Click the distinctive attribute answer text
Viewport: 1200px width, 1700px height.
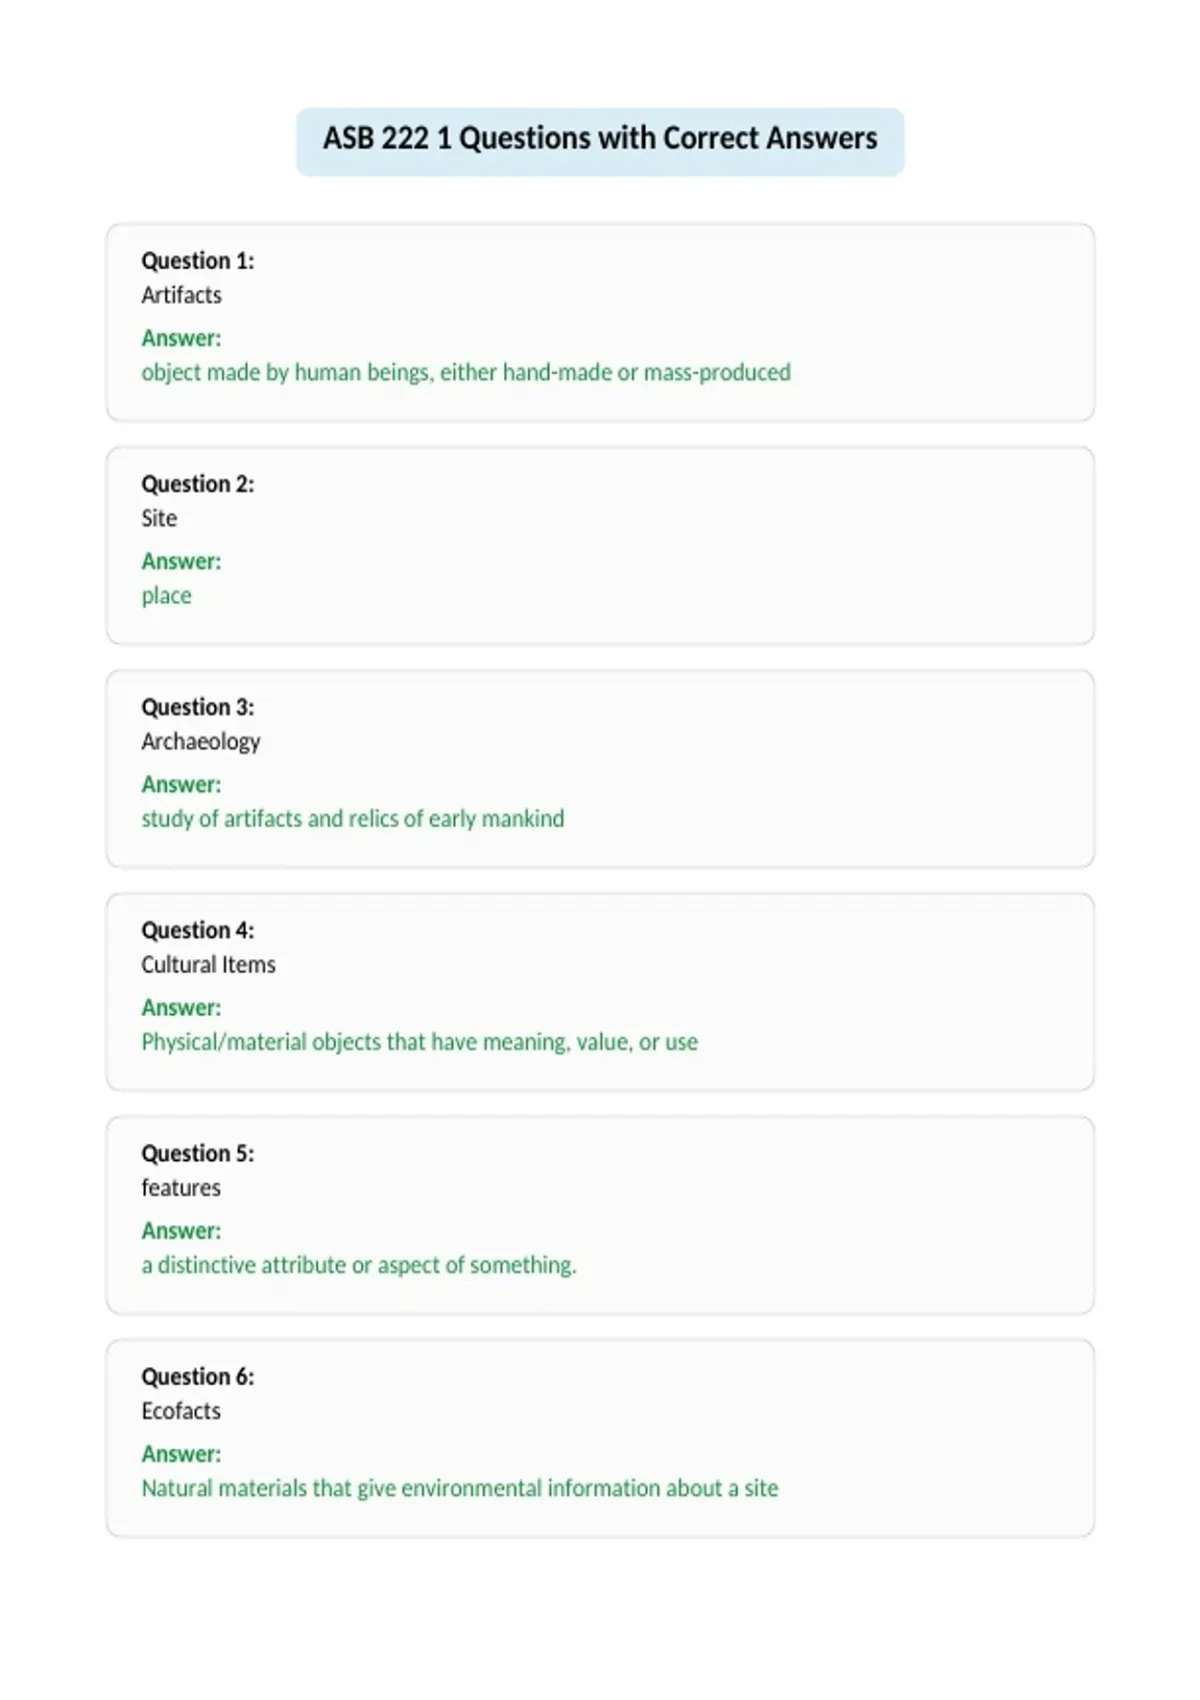click(x=359, y=1265)
